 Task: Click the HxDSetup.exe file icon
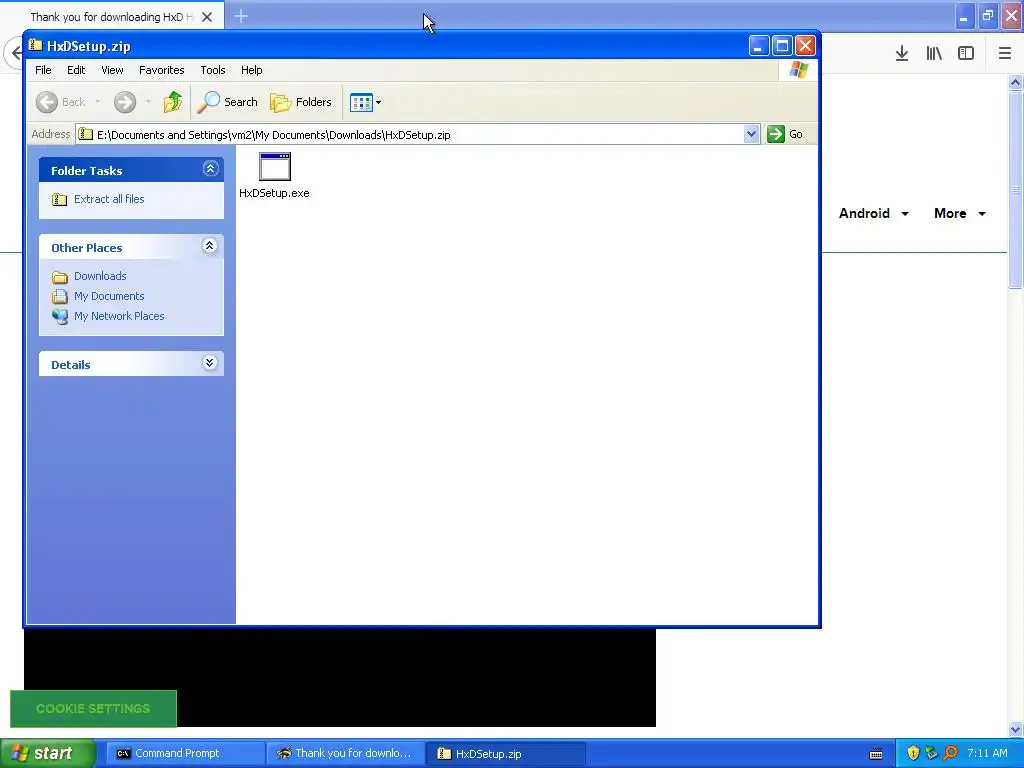(x=274, y=167)
